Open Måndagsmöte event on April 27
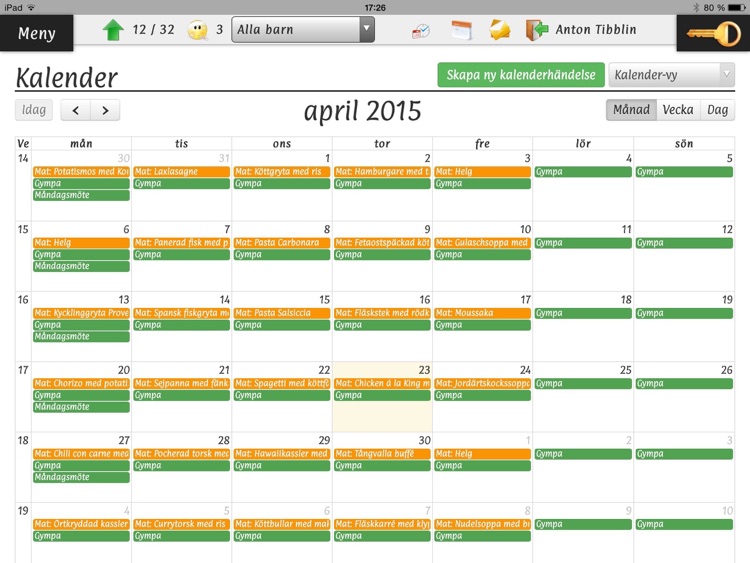This screenshot has height=563, width=750. click(x=81, y=477)
